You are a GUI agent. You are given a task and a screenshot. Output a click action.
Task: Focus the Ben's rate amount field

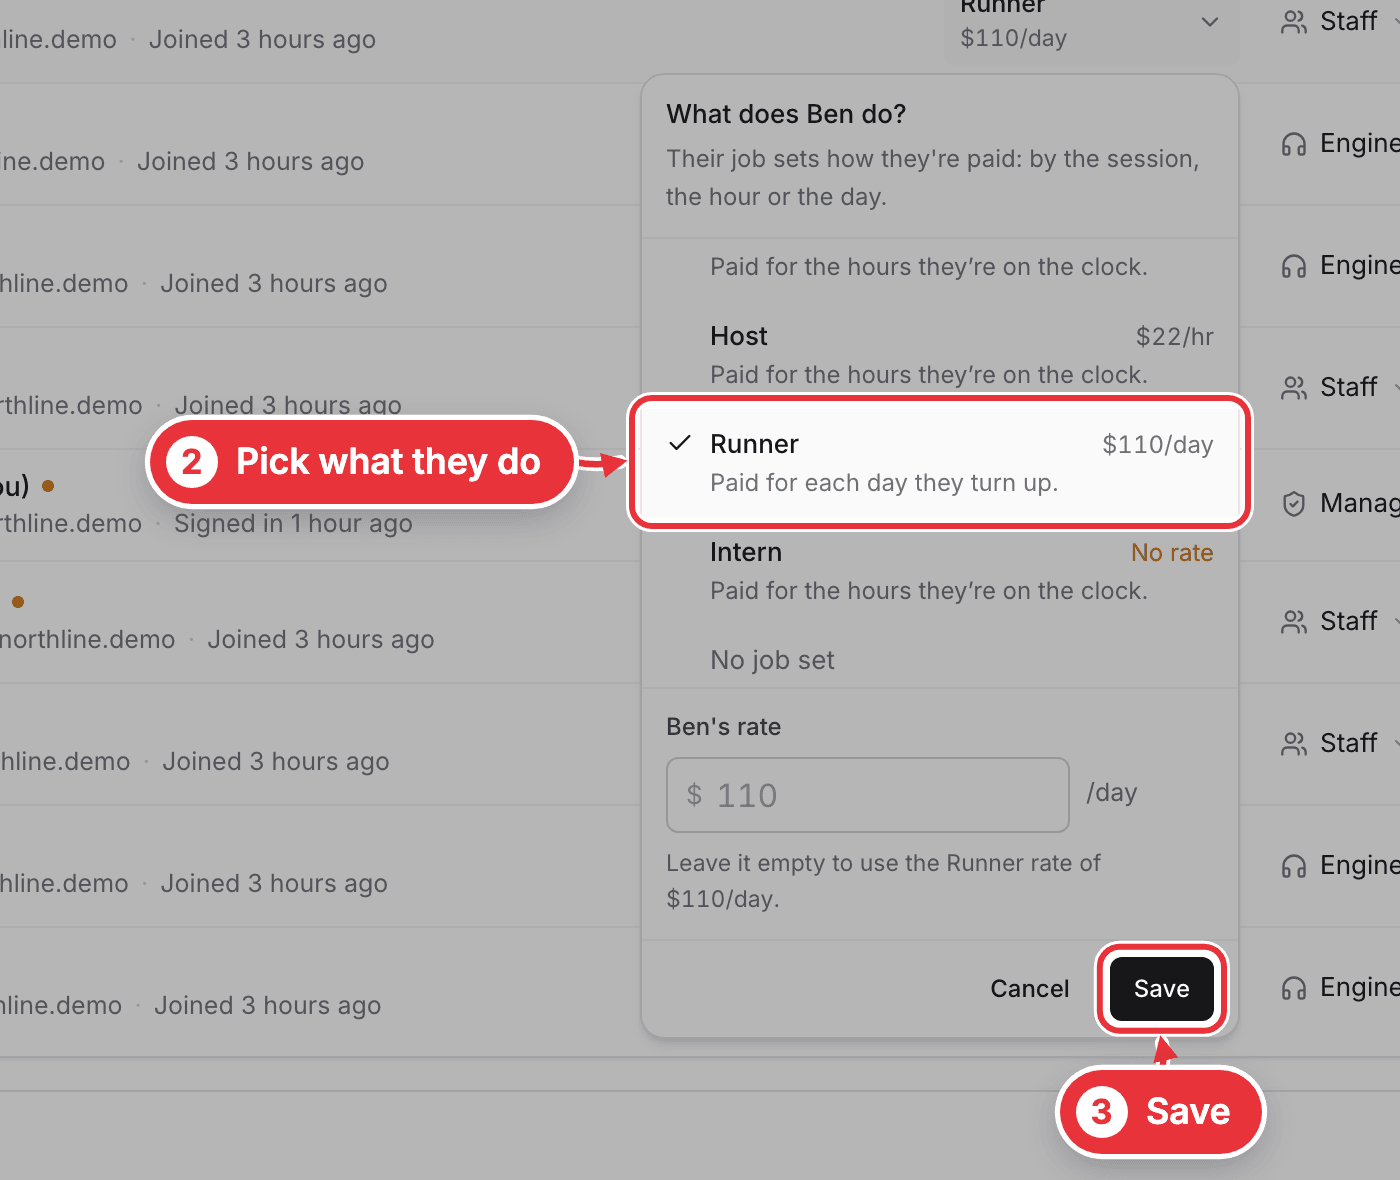[x=868, y=795]
